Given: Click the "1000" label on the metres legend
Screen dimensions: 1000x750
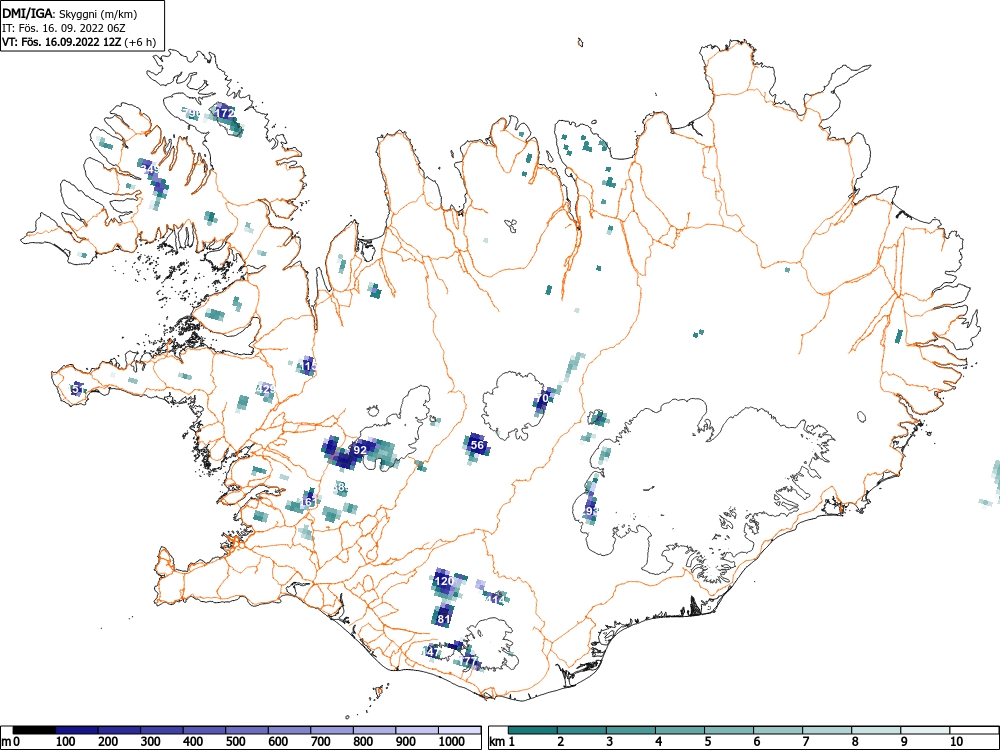Looking at the screenshot, I should coord(452,742).
